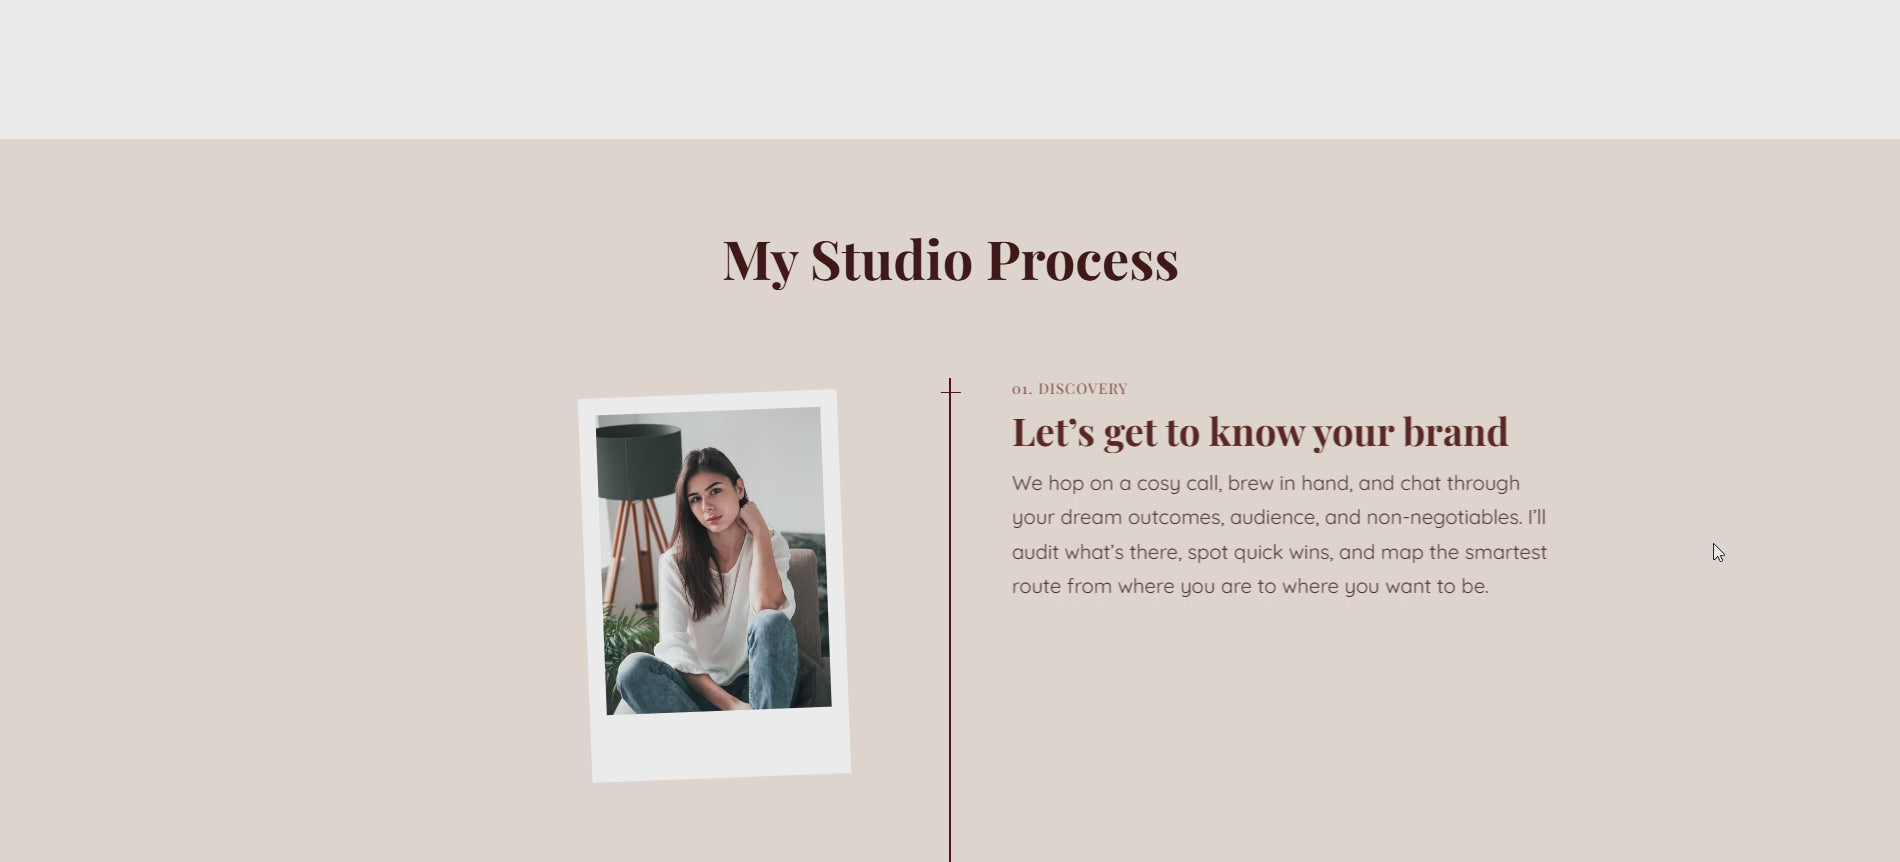The height and width of the screenshot is (862, 1900).
Task: Click the word "Process" in the title
Action: pyautogui.click(x=1082, y=260)
